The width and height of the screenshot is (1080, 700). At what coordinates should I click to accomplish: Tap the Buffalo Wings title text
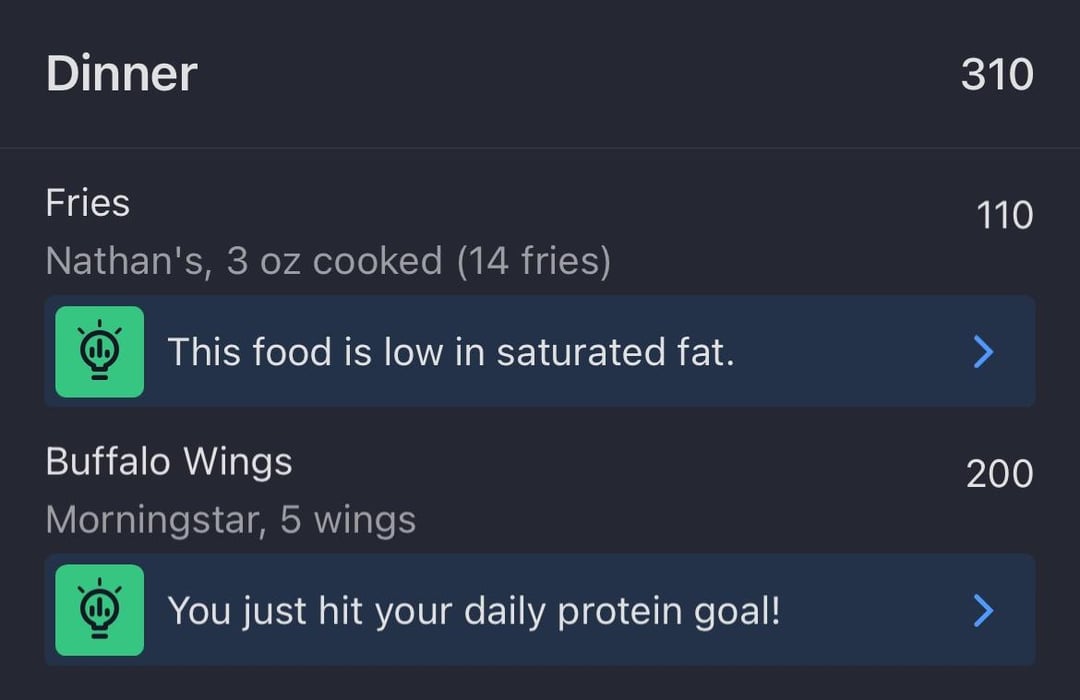(169, 461)
